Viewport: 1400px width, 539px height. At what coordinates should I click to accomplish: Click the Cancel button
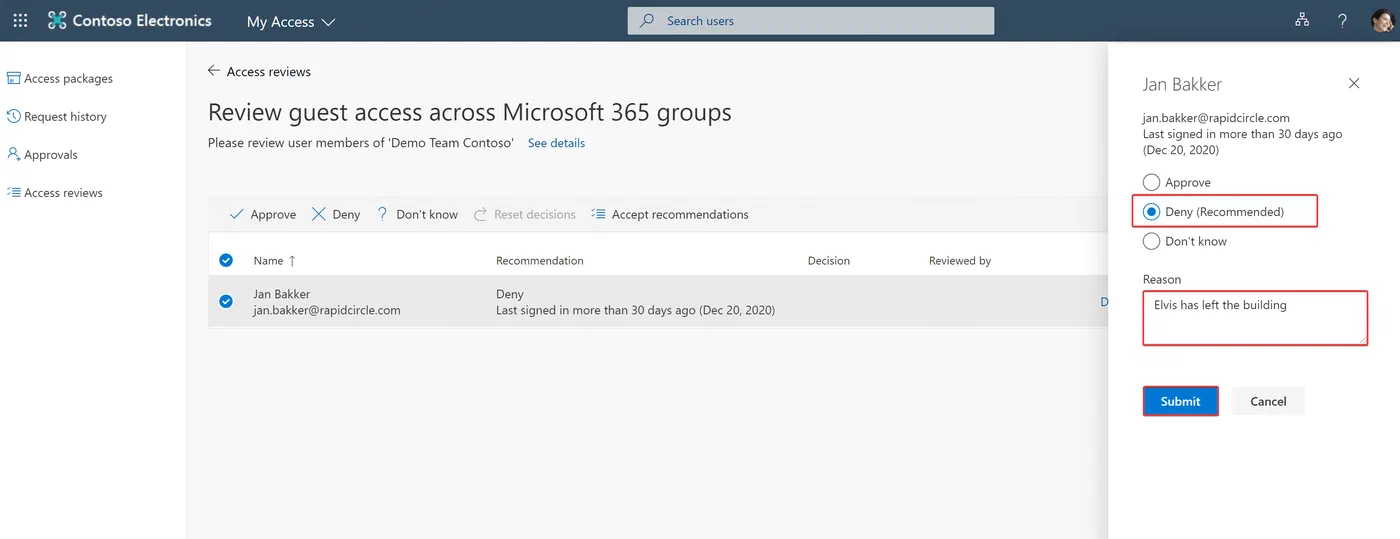(1268, 401)
